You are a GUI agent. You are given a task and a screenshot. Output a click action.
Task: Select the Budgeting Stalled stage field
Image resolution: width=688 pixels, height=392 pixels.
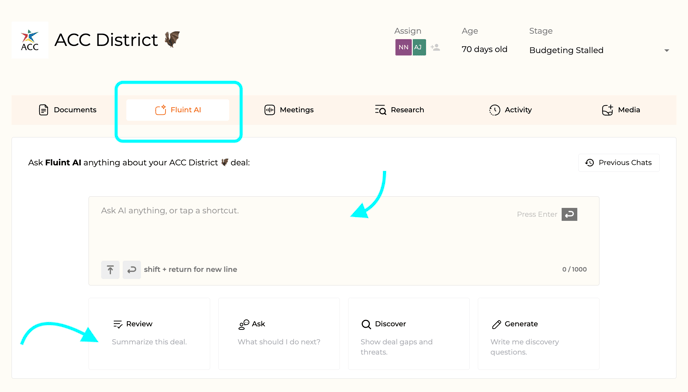pyautogui.click(x=599, y=50)
